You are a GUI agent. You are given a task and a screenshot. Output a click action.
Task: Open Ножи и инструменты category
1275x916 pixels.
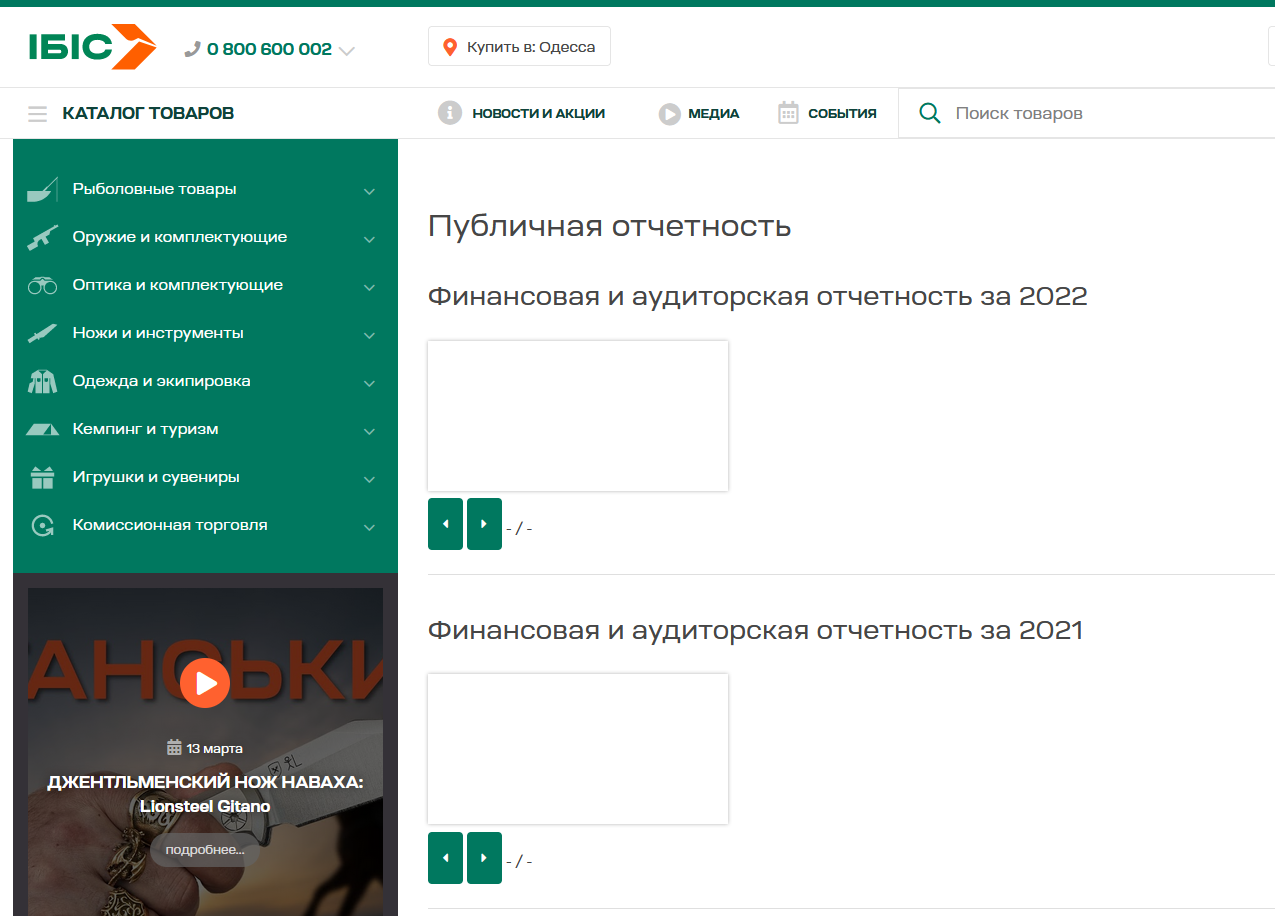[x=158, y=333]
